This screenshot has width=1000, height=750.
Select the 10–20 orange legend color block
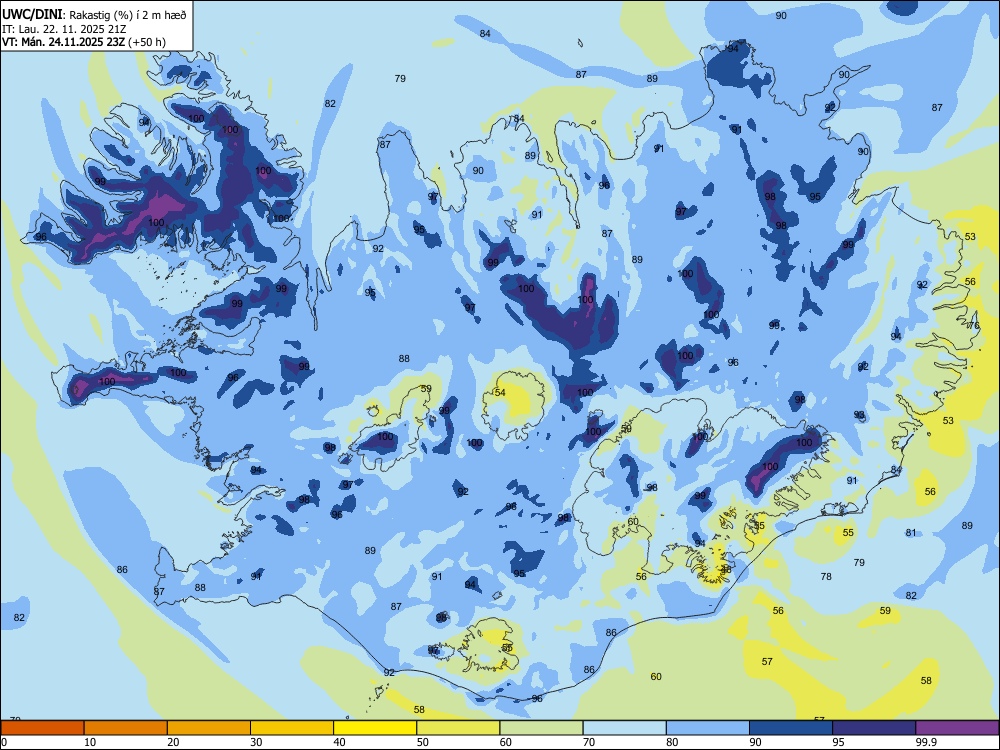126,728
